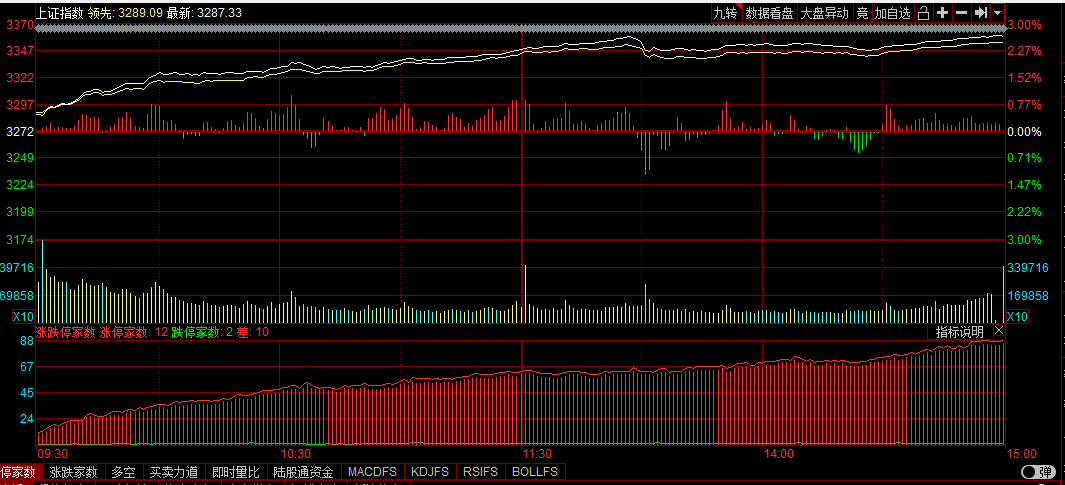Screen dimensions: 1065x485
Task: Select the MACDFS indicator tab
Action: pyautogui.click(x=372, y=472)
